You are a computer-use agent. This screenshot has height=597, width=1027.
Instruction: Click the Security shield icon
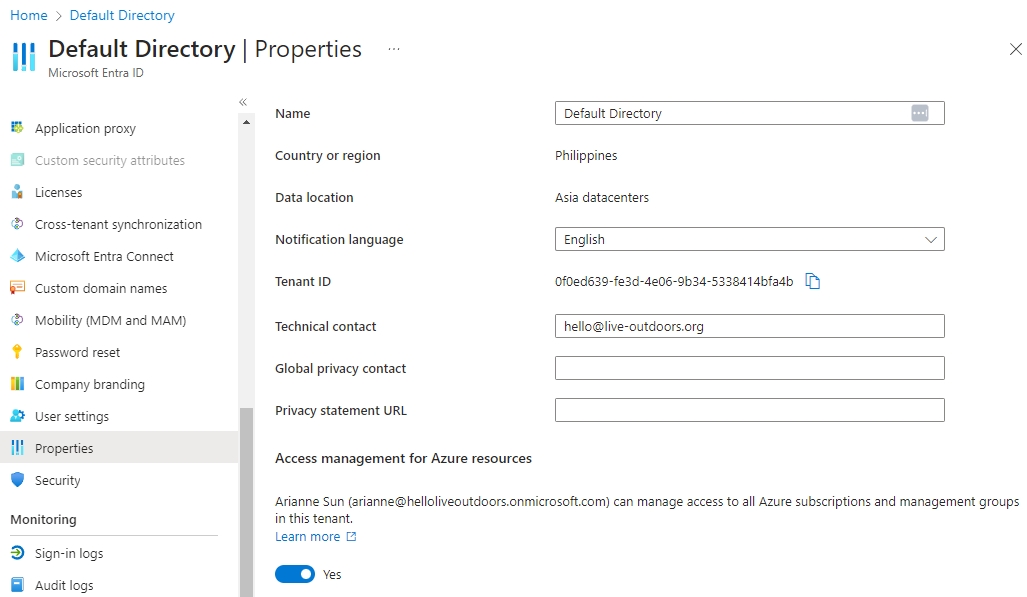[x=17, y=480]
